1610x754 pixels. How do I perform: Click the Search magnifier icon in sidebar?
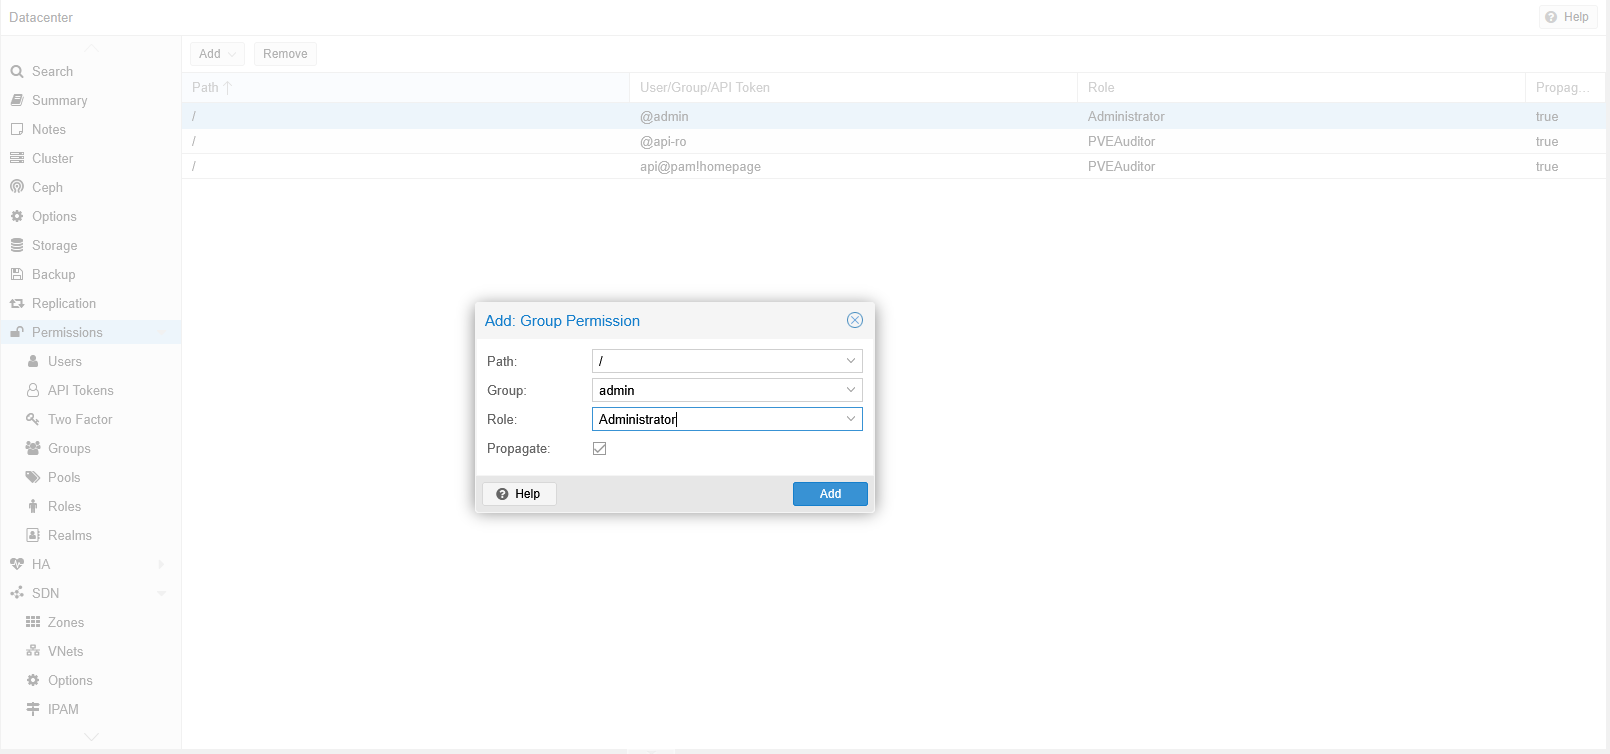point(17,72)
